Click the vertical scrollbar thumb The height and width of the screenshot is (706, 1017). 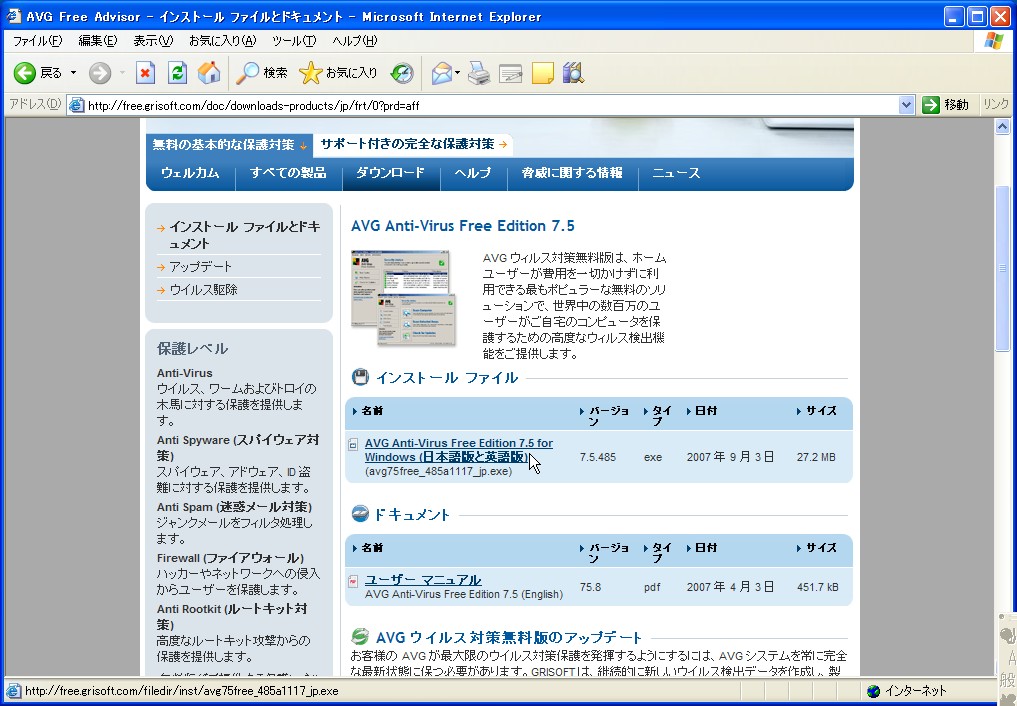(x=1003, y=268)
